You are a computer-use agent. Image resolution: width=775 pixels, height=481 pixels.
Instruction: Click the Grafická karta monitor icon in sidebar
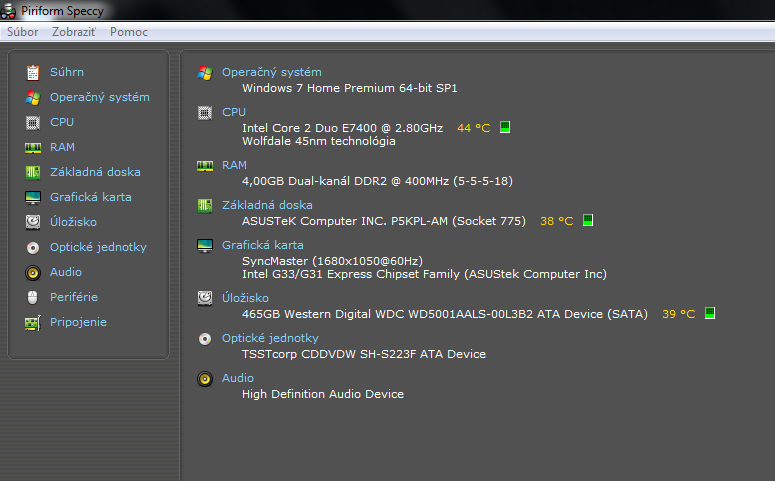pos(33,197)
